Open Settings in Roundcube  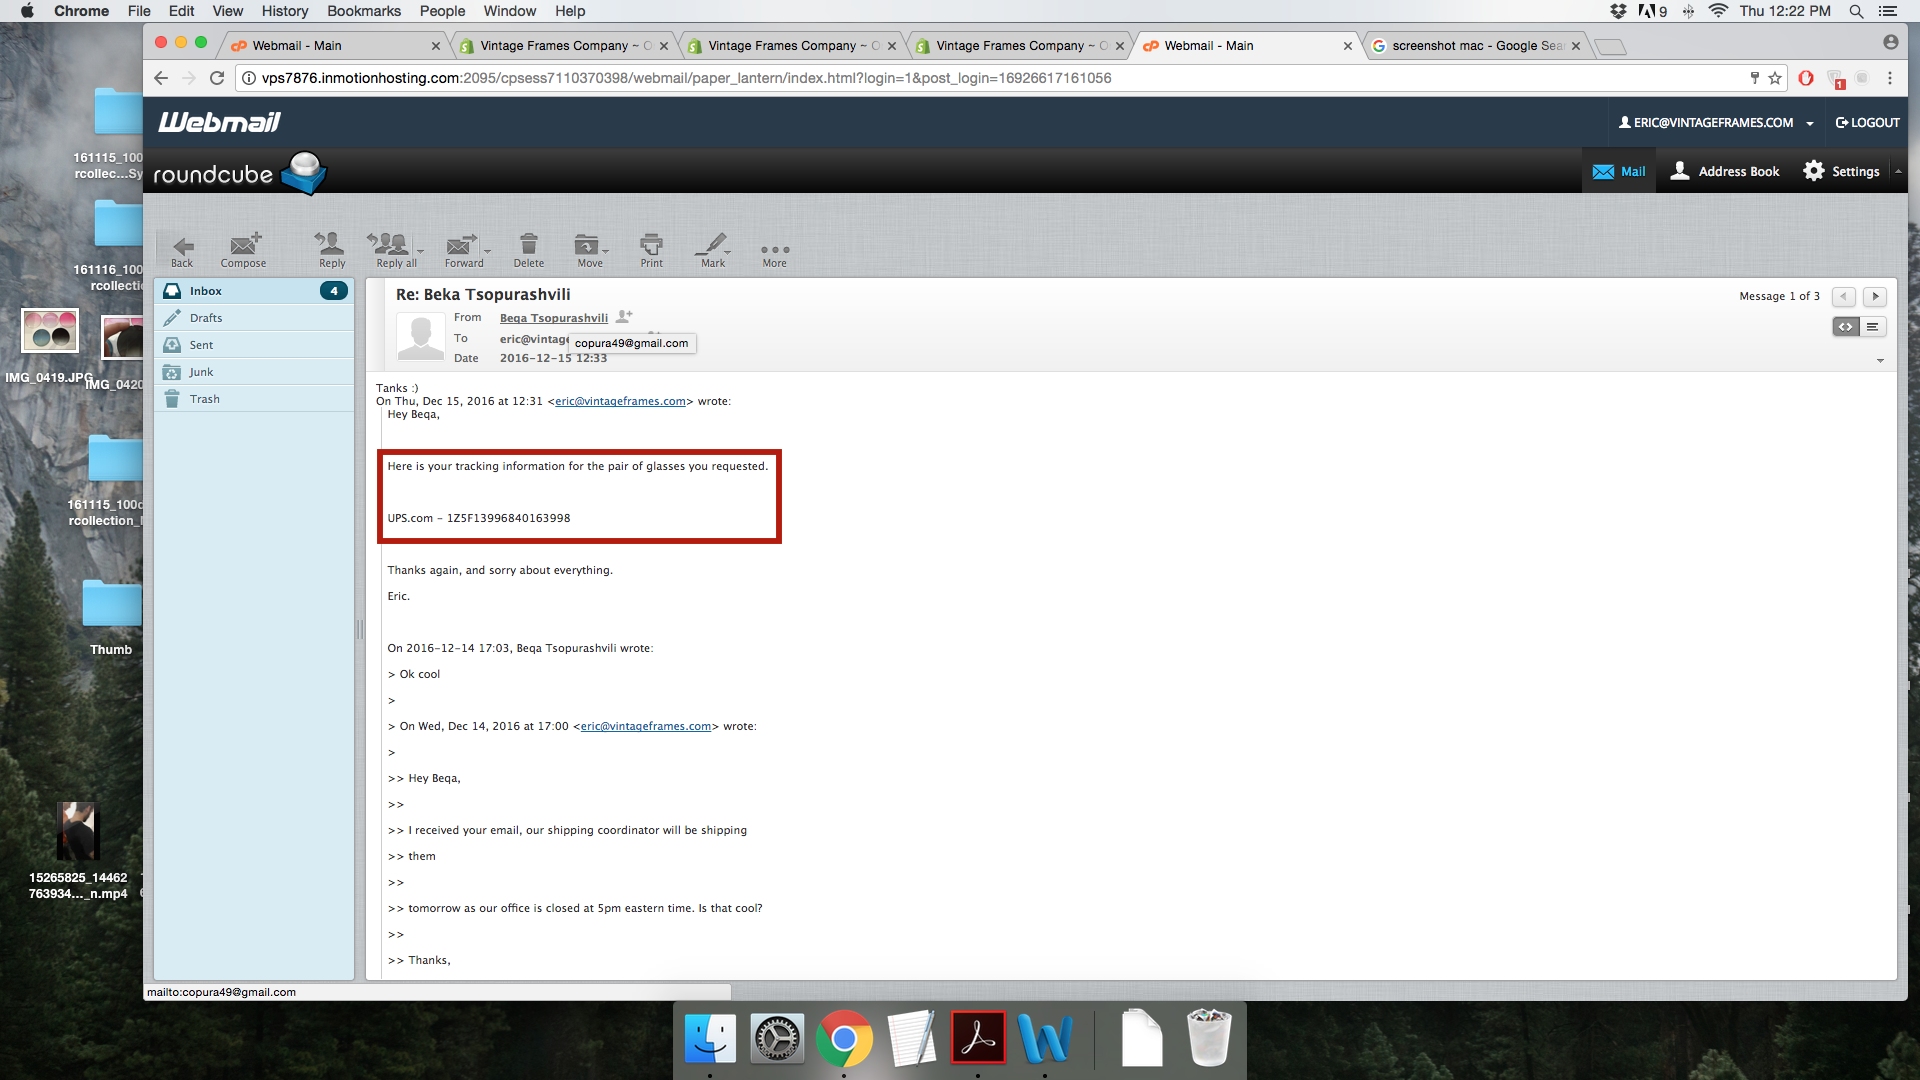point(1841,171)
